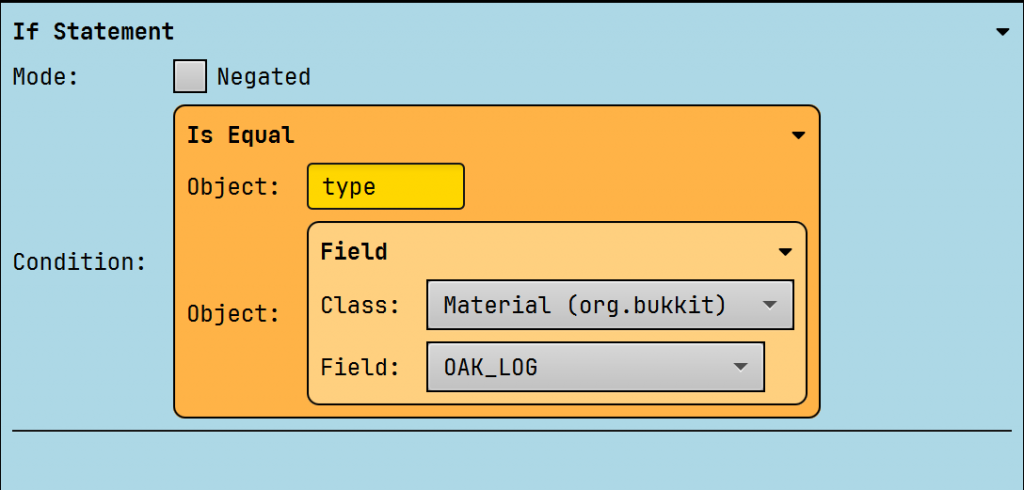Click the yellow "type" object field

coord(385,187)
